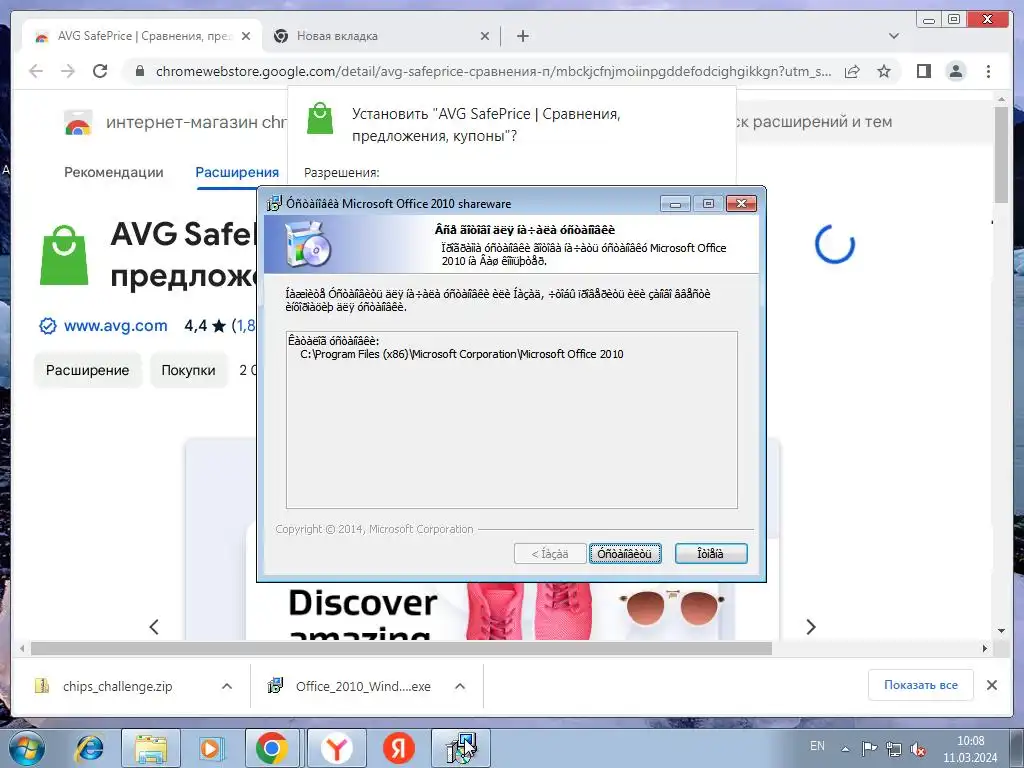Click the Chrome Web Store logo
The width and height of the screenshot is (1024, 768).
78,122
